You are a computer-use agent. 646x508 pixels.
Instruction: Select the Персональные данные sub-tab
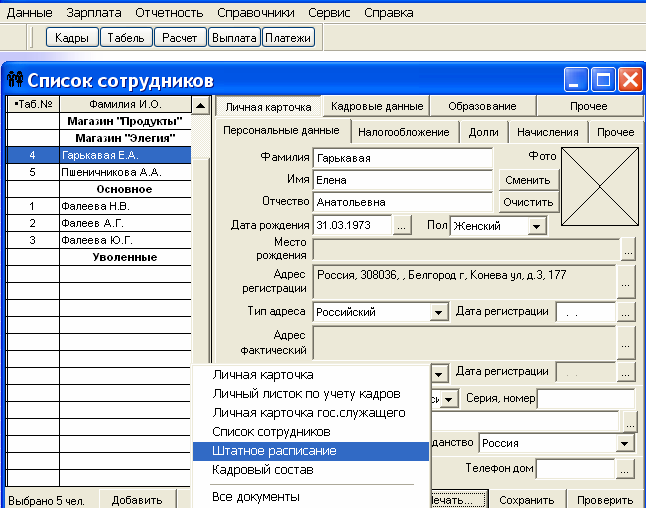(x=282, y=131)
